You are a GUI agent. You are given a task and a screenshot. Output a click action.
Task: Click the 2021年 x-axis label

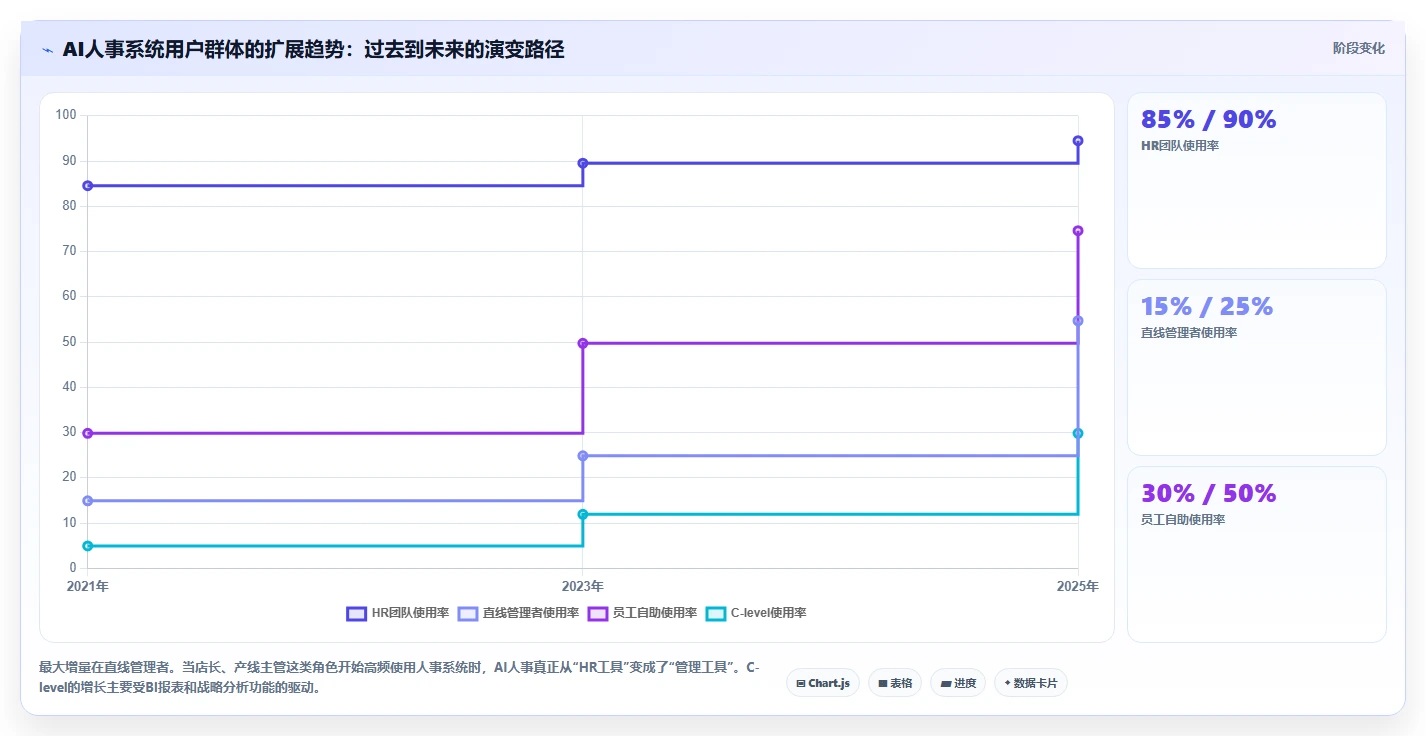(x=88, y=586)
